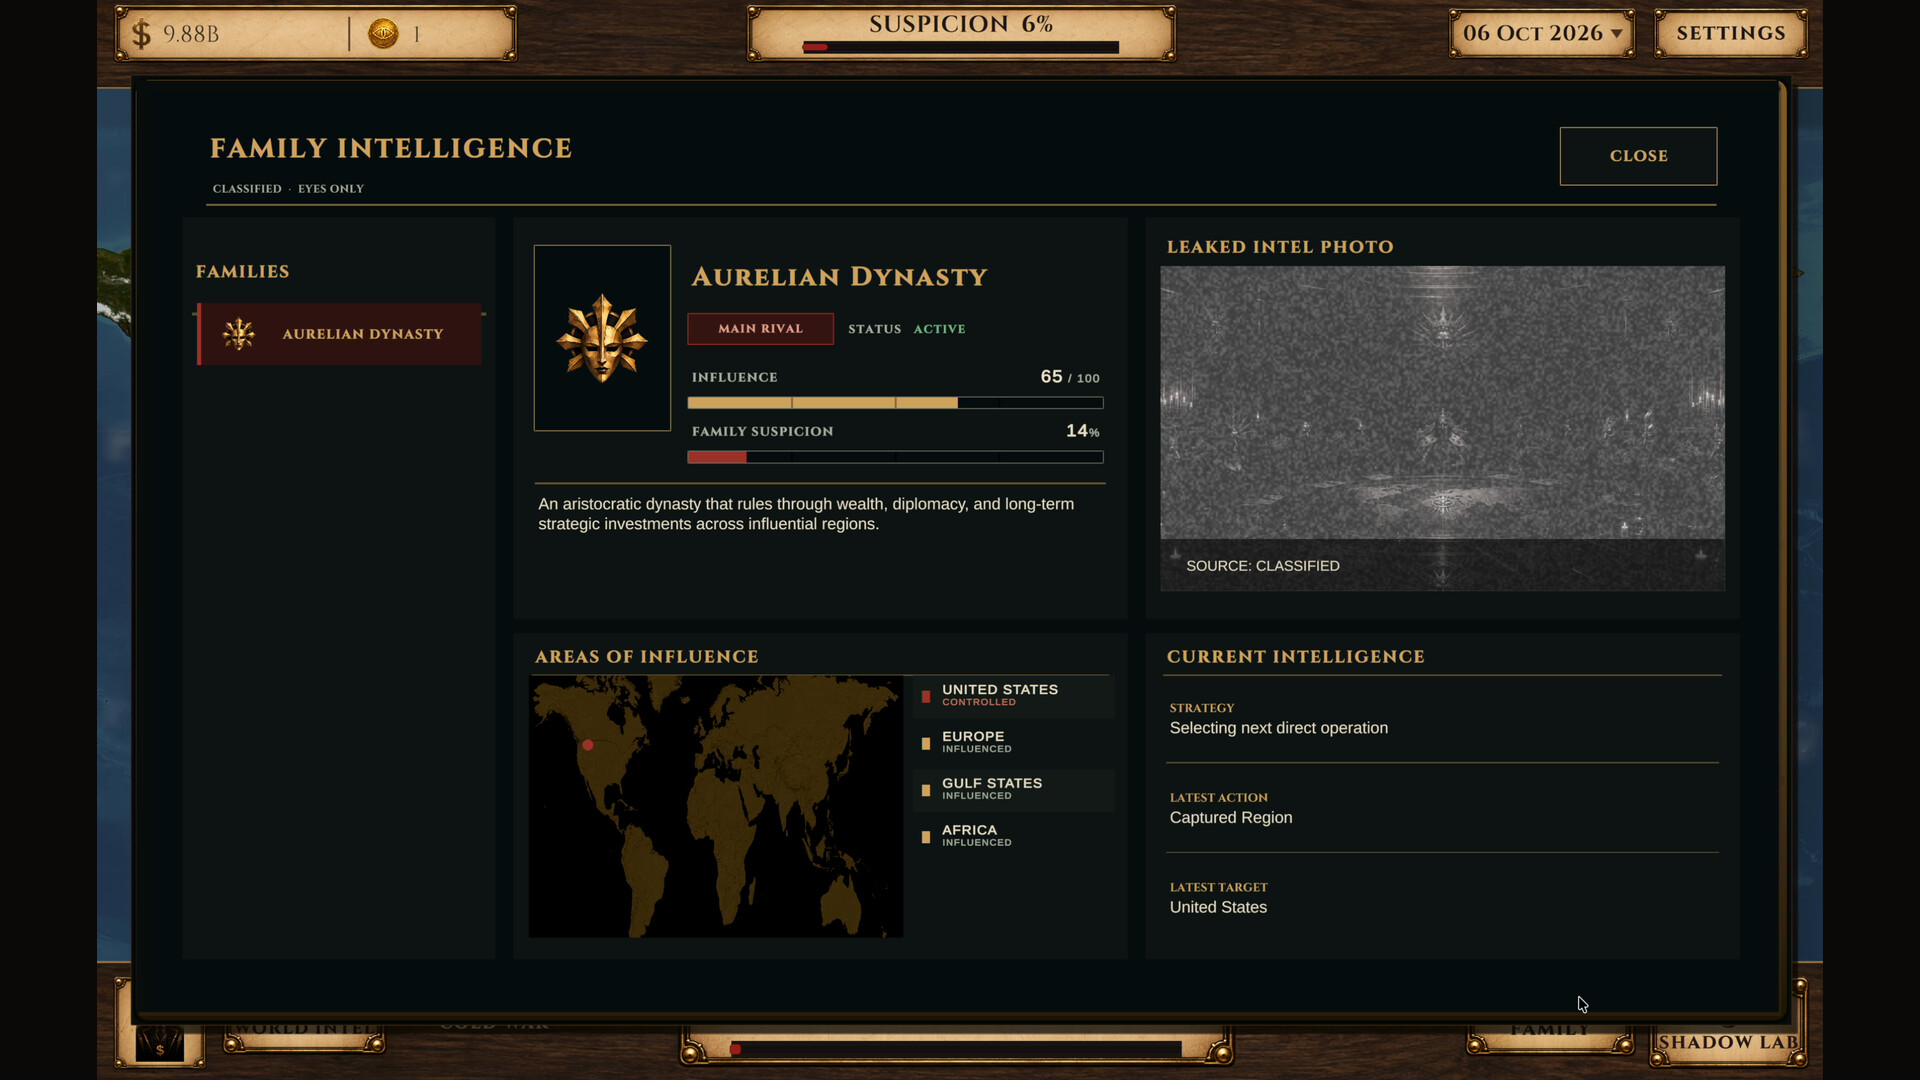Click the 'SOURCE: CLASSIFIED' caption
This screenshot has height=1080, width=1920.
click(x=1262, y=566)
